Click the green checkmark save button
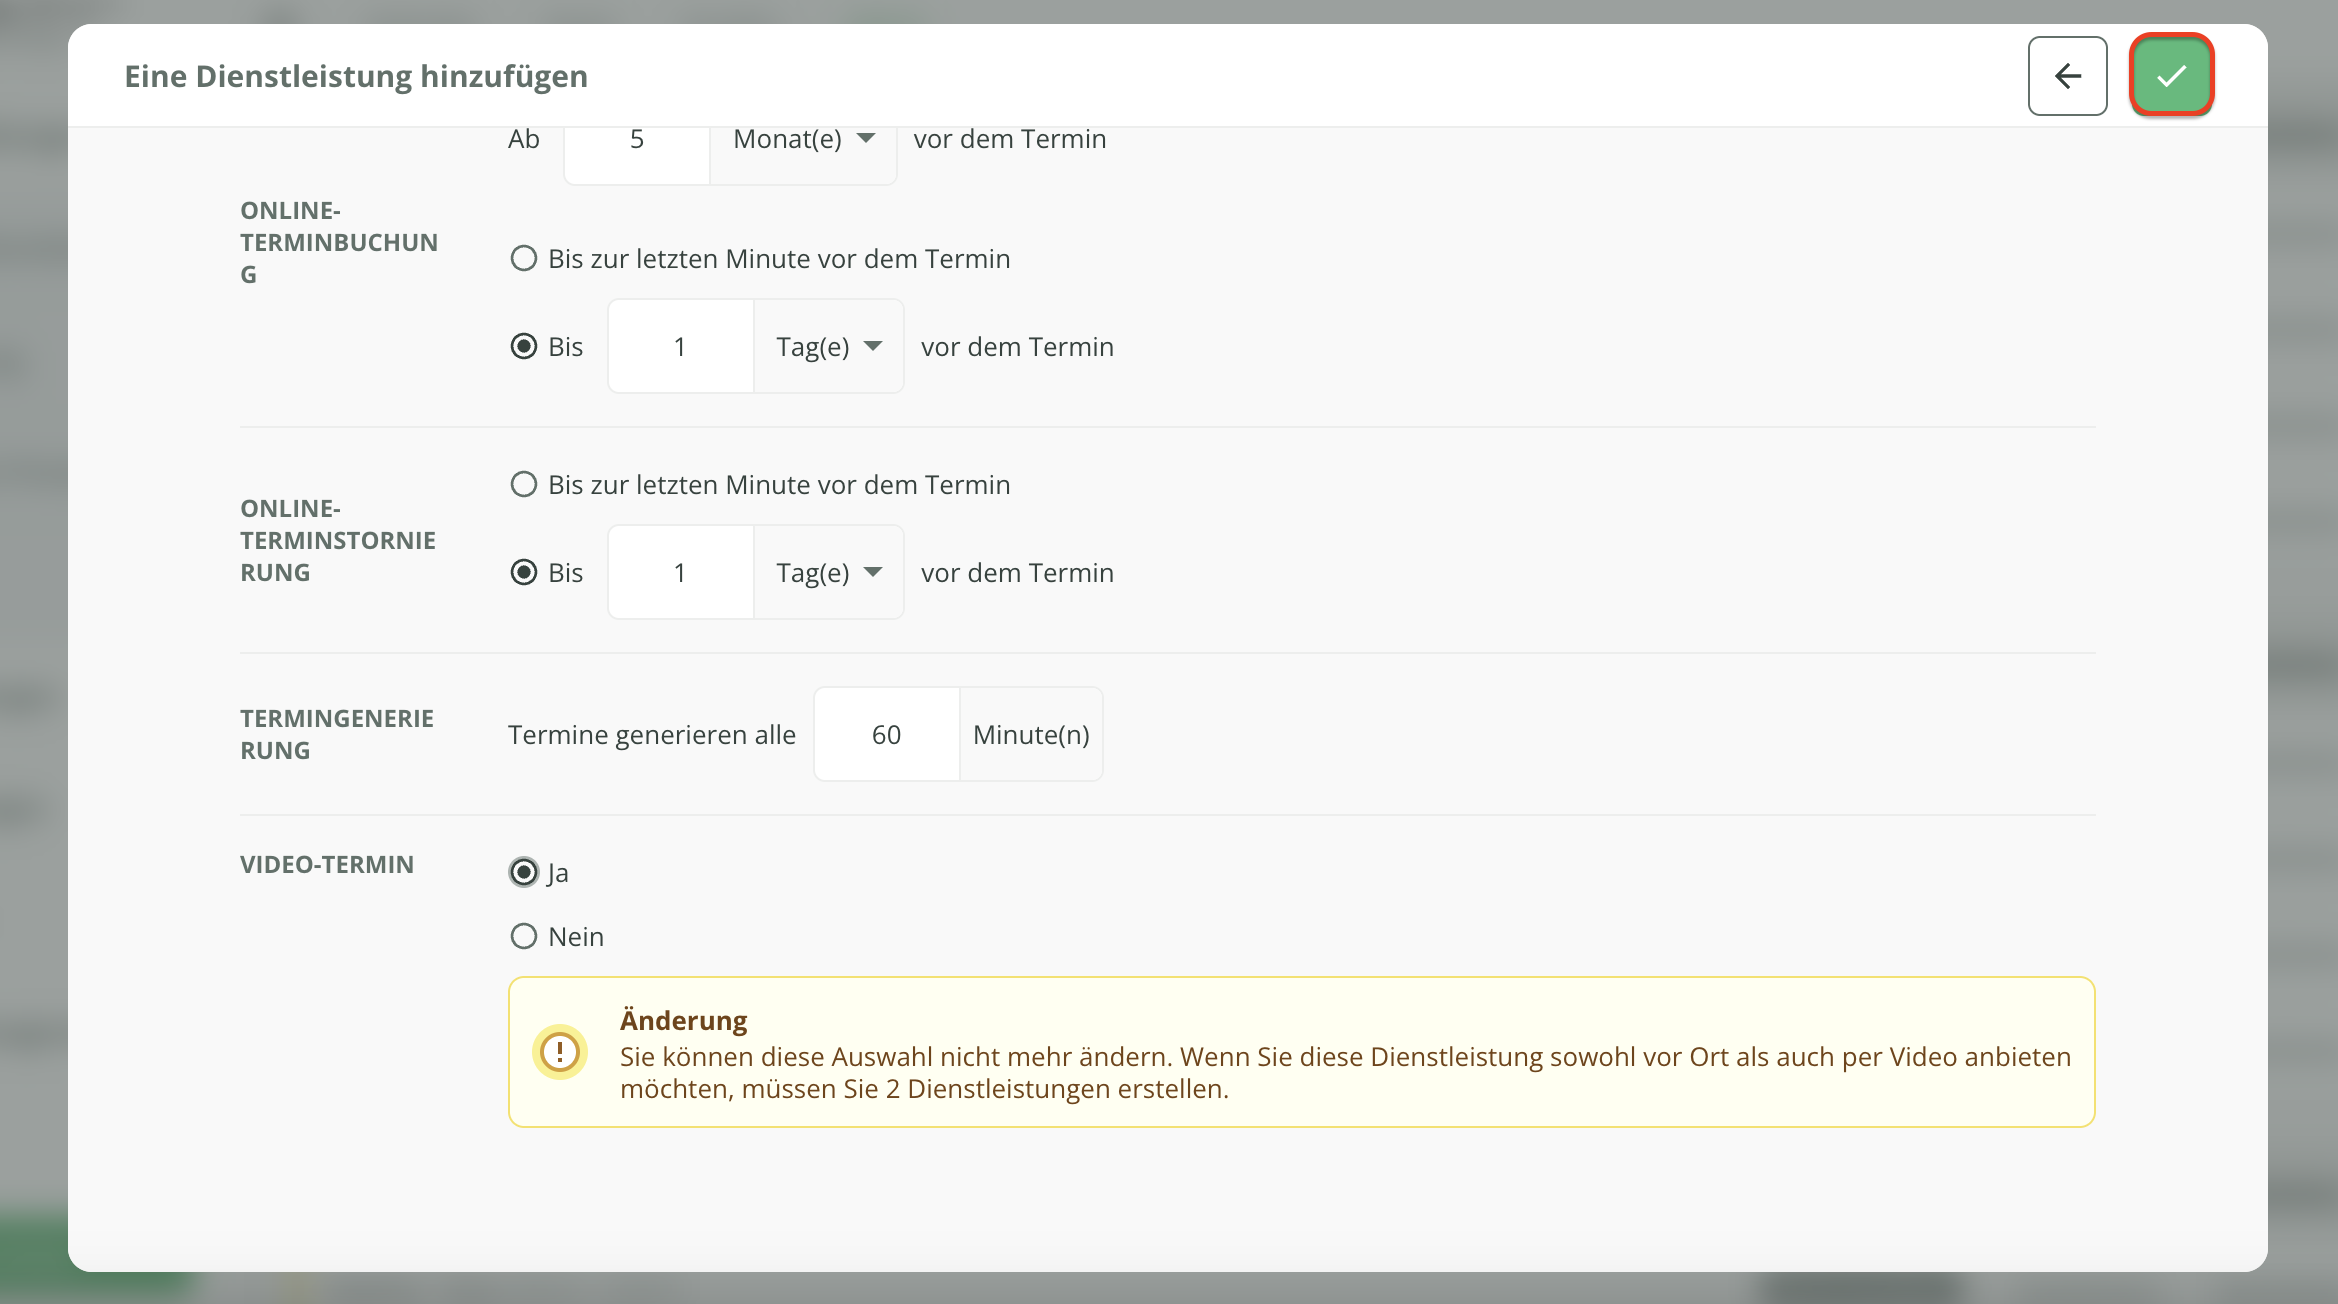 point(2171,76)
